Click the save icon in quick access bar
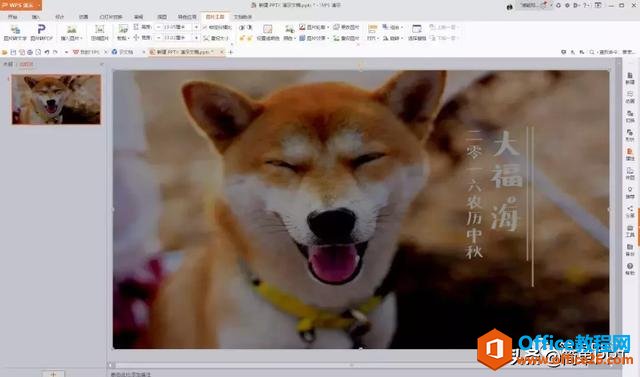This screenshot has height=377, width=640. point(13,52)
